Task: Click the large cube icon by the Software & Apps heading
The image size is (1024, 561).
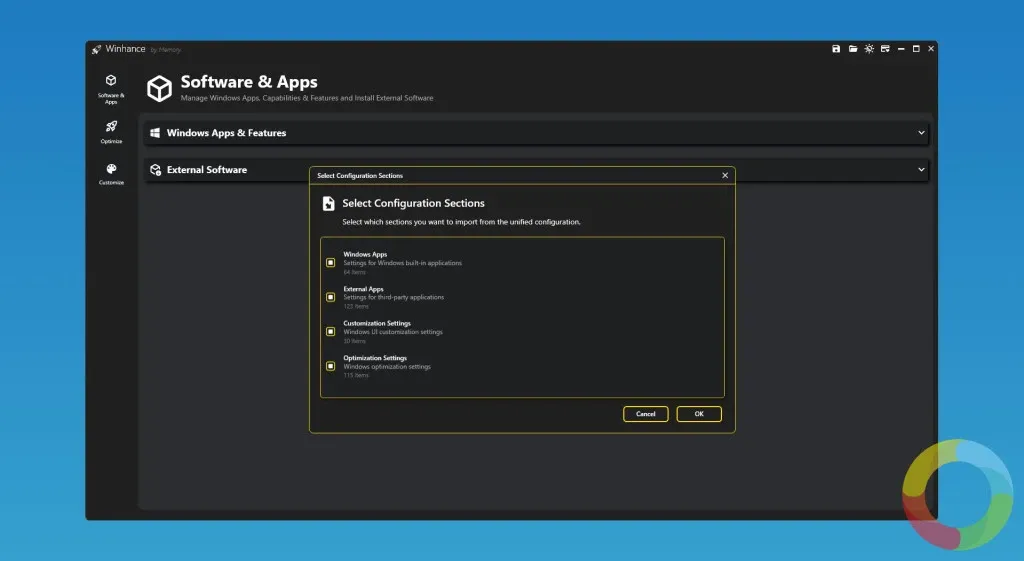Action: tap(159, 88)
